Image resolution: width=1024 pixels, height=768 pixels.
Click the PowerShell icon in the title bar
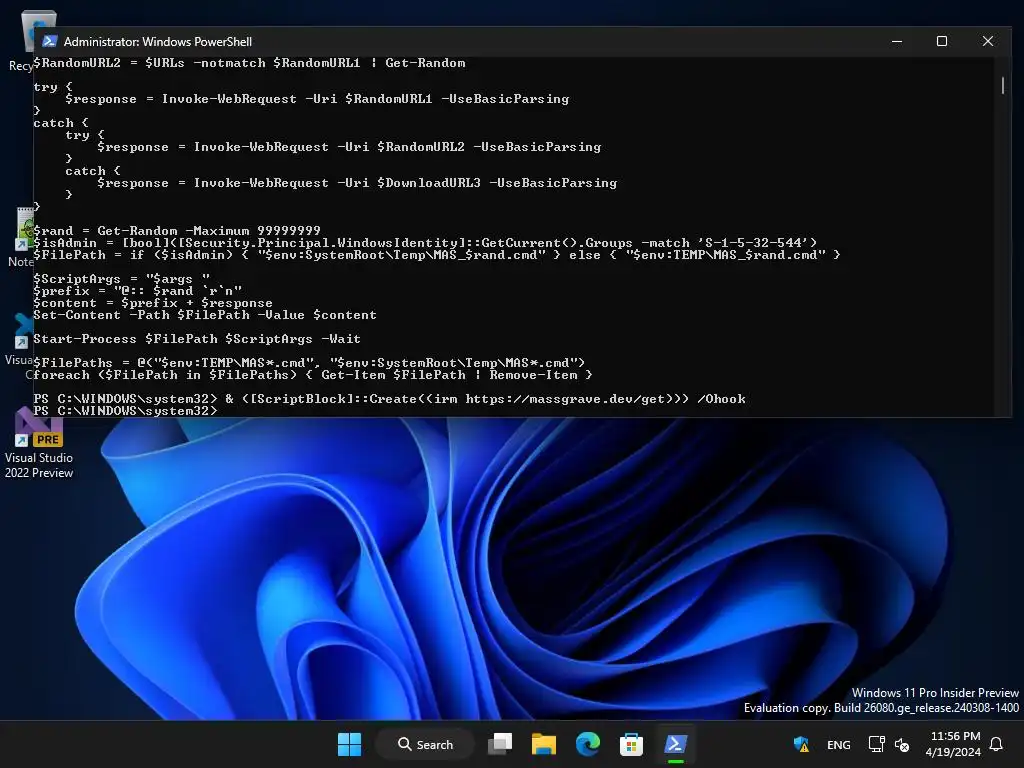click(49, 41)
